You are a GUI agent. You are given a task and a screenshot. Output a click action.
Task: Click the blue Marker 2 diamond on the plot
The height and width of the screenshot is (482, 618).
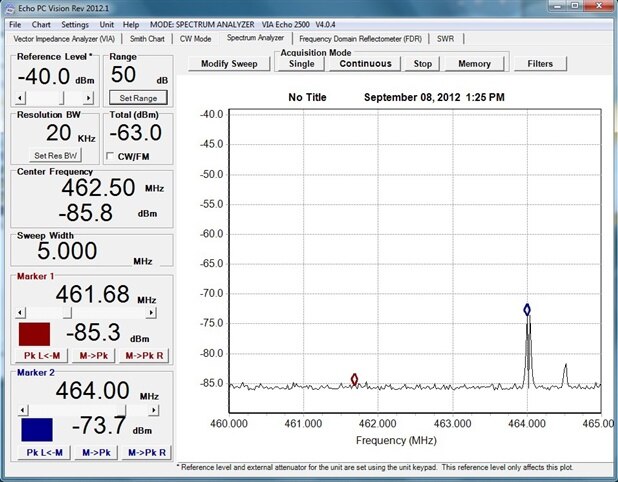pos(527,310)
